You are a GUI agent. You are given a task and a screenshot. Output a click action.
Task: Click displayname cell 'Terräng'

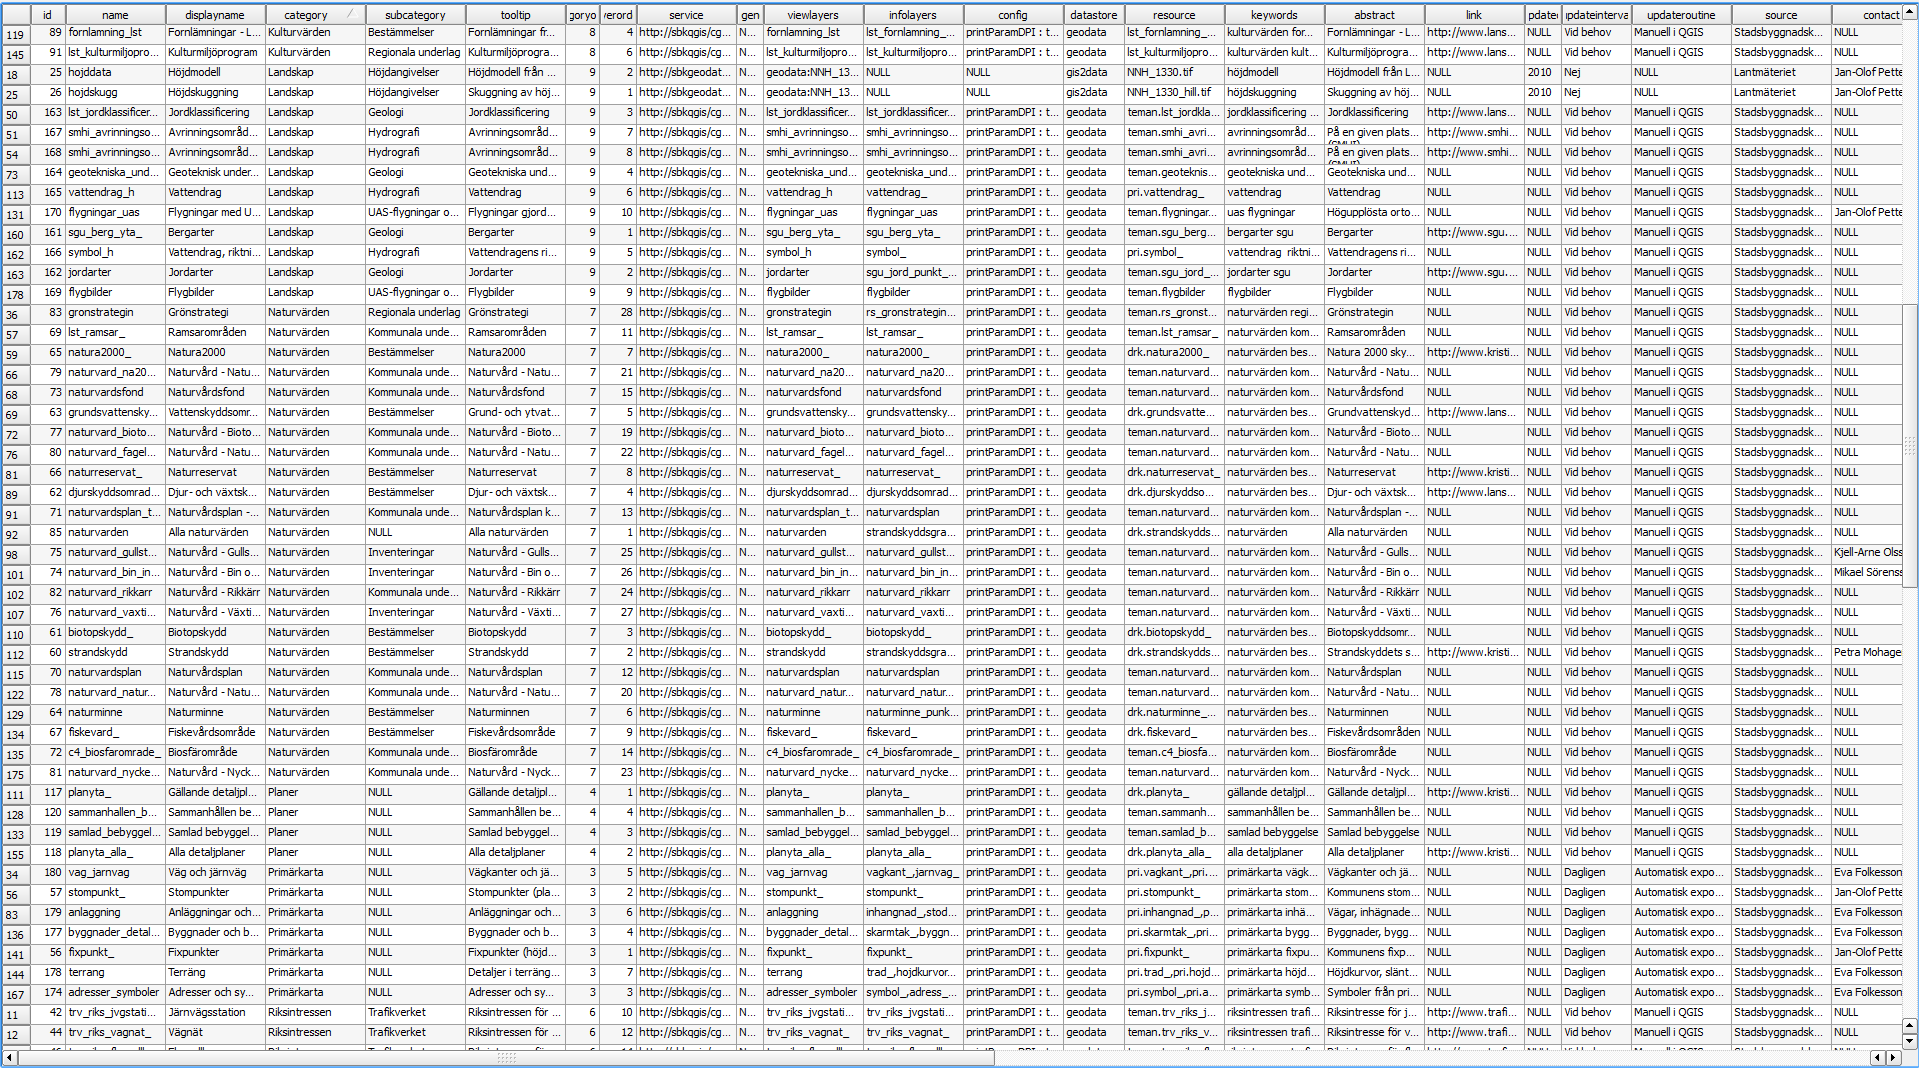tap(215, 972)
